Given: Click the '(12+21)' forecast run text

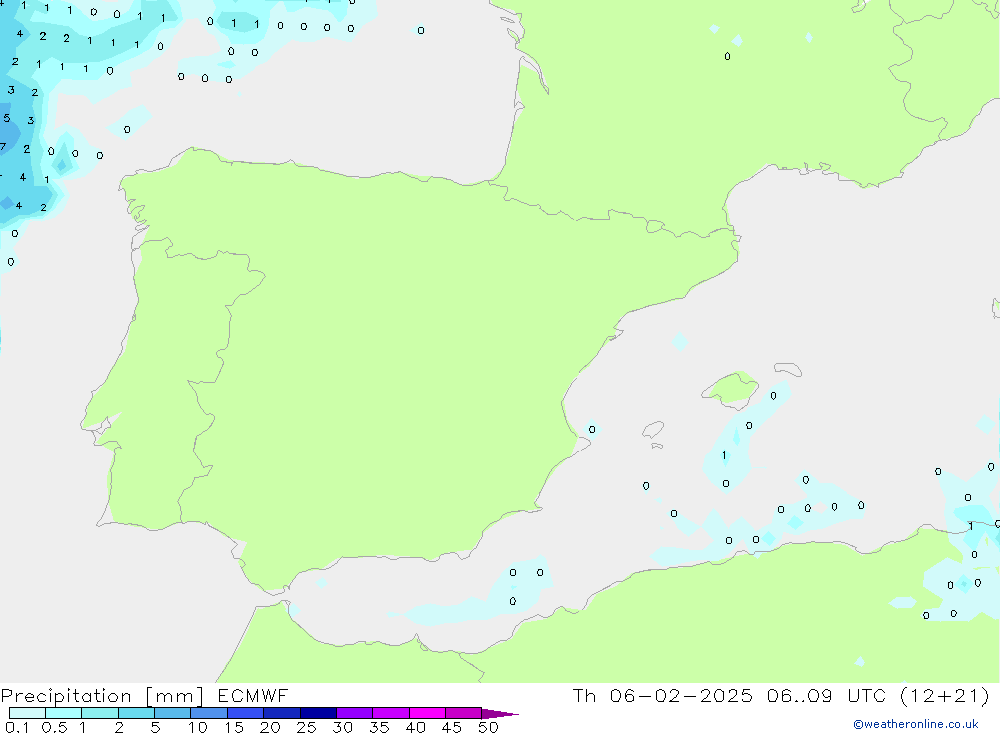Looking at the screenshot, I should tap(945, 696).
